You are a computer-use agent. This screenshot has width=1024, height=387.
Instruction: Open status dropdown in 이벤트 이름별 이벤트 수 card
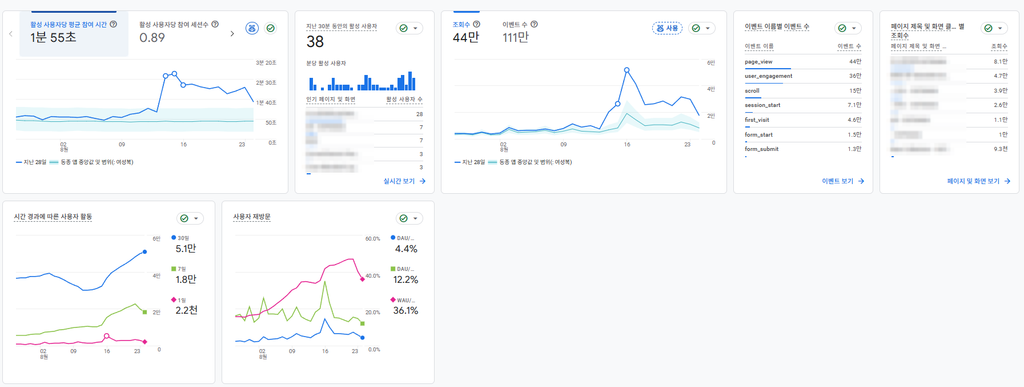click(848, 28)
